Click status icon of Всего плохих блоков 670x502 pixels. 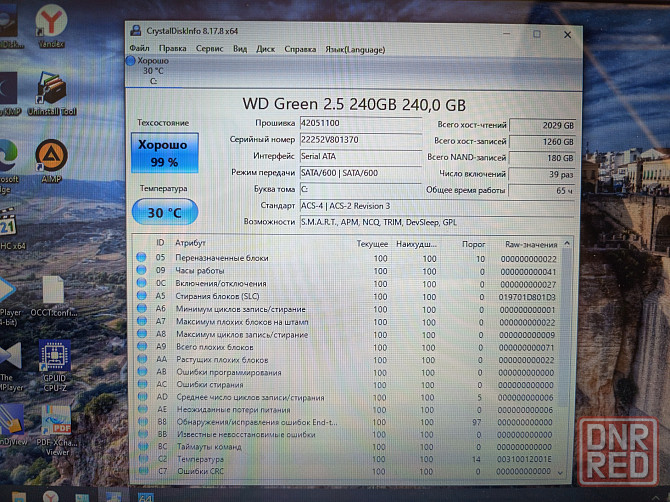click(x=142, y=346)
